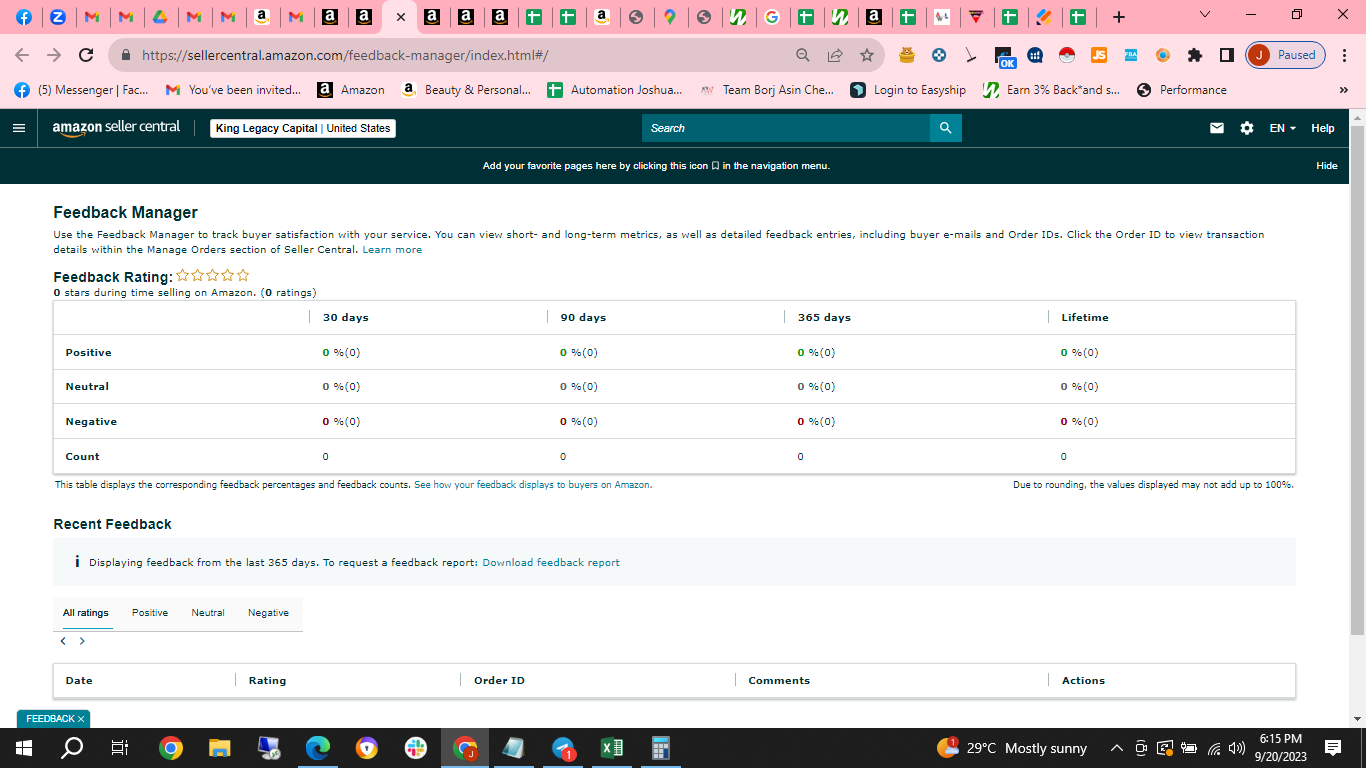Click the Pokeball extension icon
1366x768 pixels.
click(x=1066, y=55)
